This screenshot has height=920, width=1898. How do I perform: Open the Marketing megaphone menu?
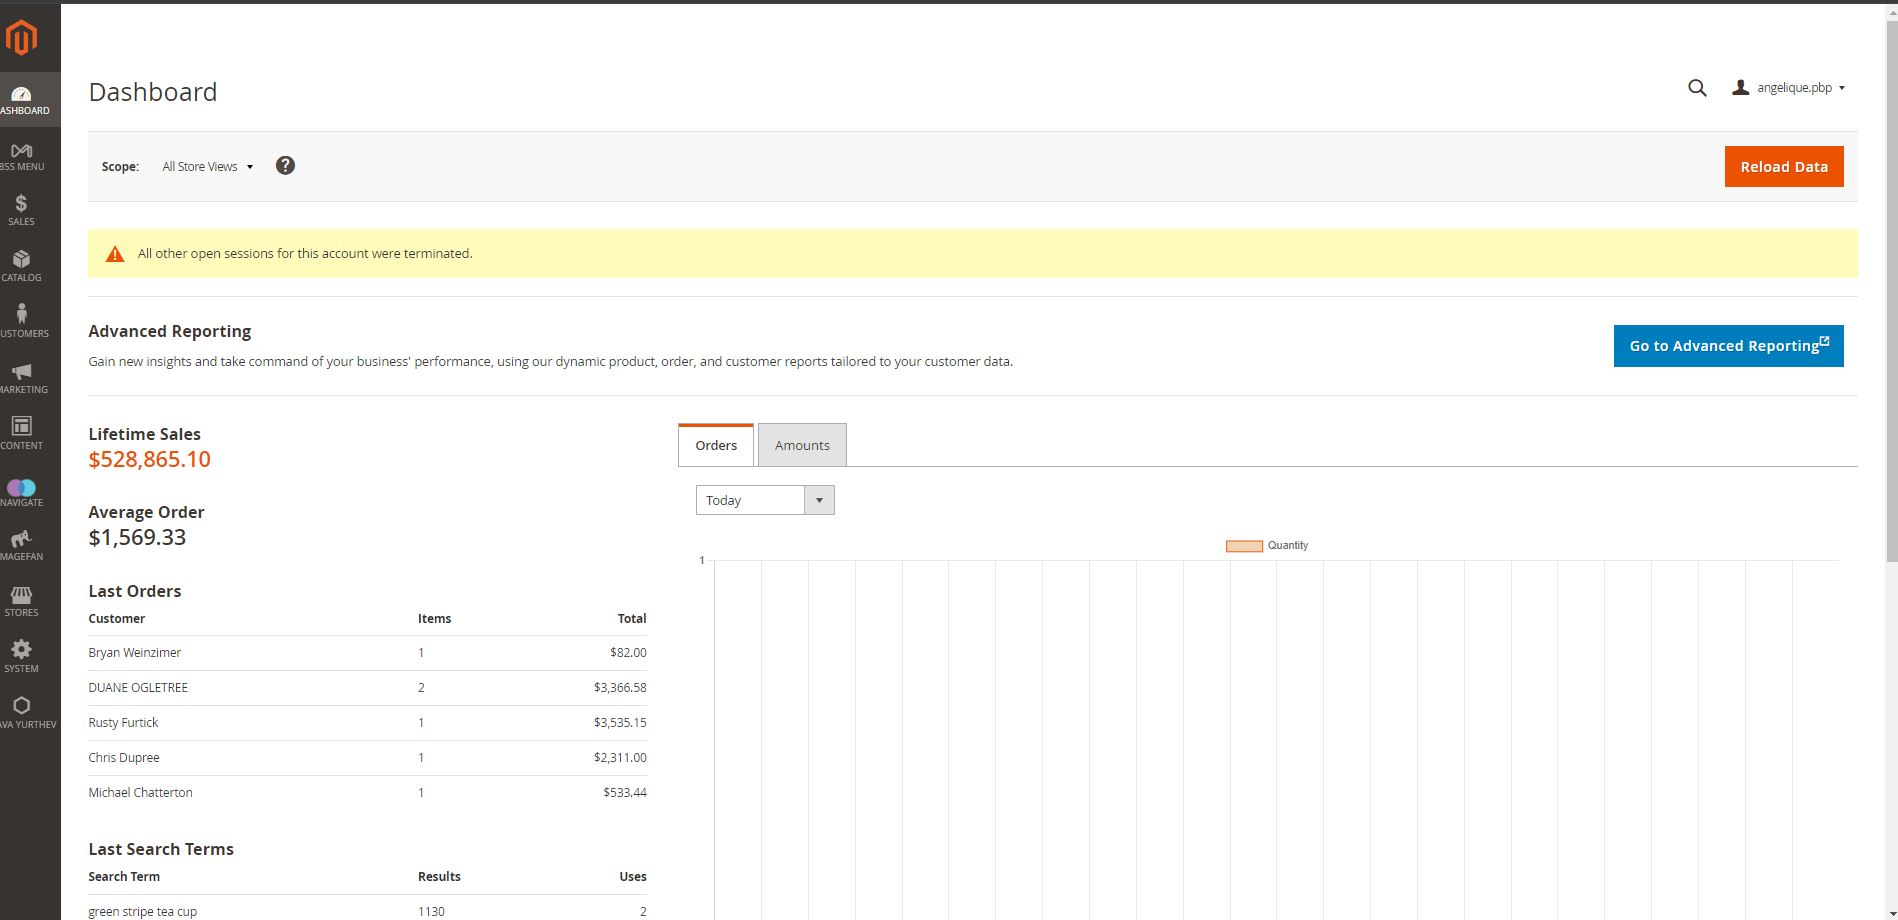pyautogui.click(x=21, y=378)
